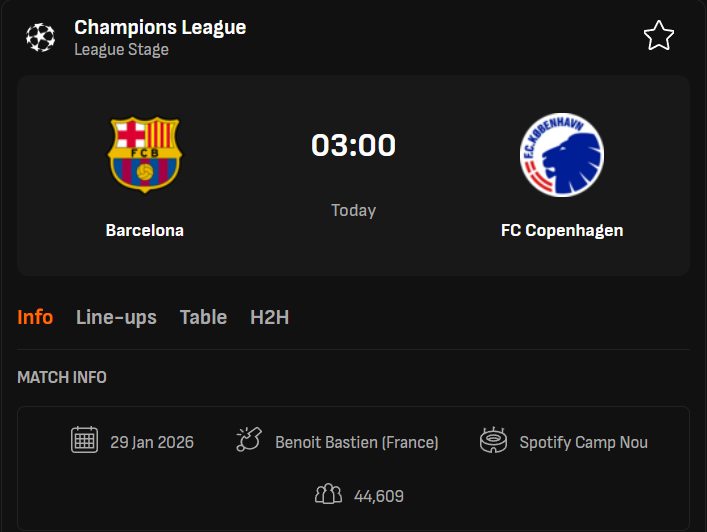The height and width of the screenshot is (532, 707).
Task: Click referee name Benoit Bastien (France)
Action: (x=357, y=441)
